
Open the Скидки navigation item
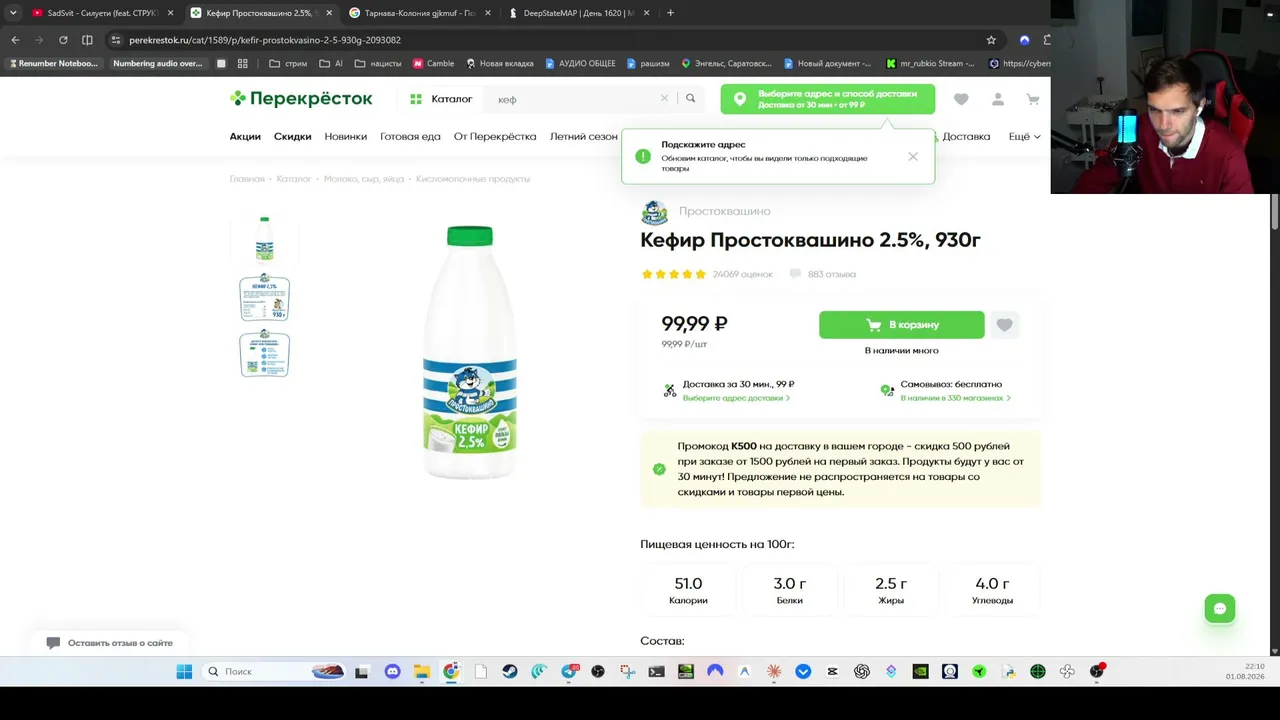[x=293, y=136]
